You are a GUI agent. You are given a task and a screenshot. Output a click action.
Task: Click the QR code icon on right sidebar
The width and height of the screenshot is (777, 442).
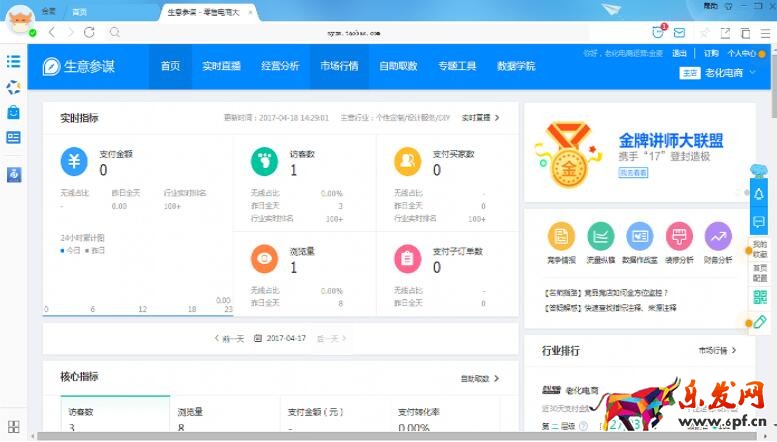coord(759,298)
